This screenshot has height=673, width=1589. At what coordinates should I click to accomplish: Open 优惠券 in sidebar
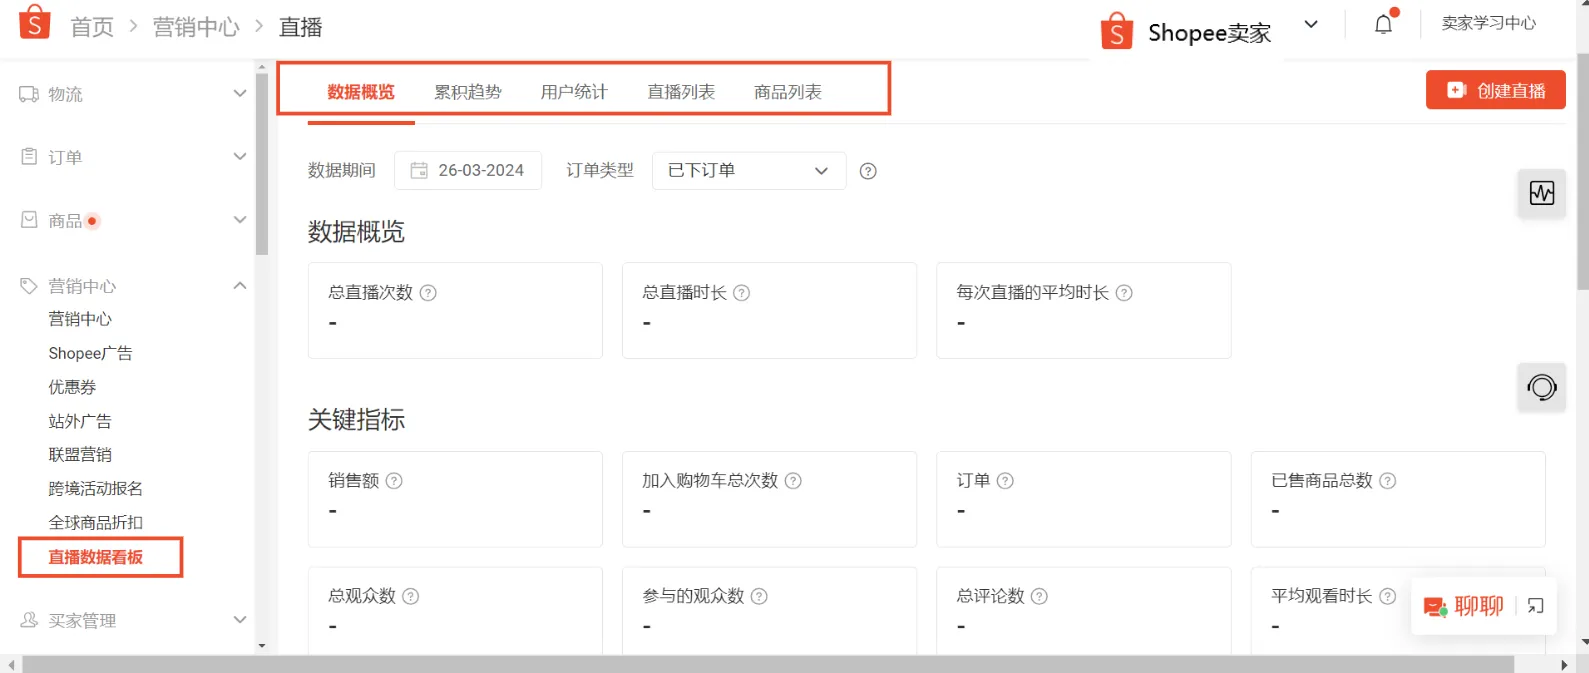[72, 387]
